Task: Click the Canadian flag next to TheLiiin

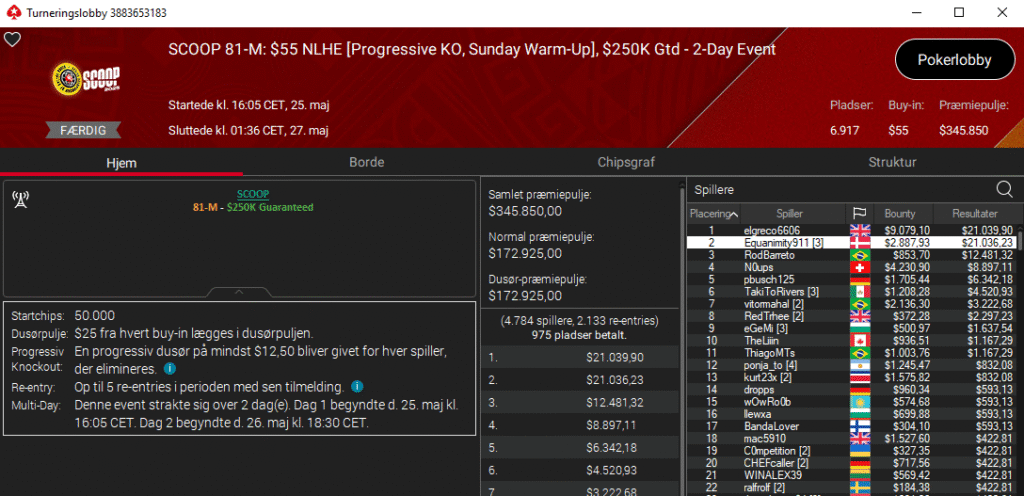Action: pyautogui.click(x=860, y=341)
